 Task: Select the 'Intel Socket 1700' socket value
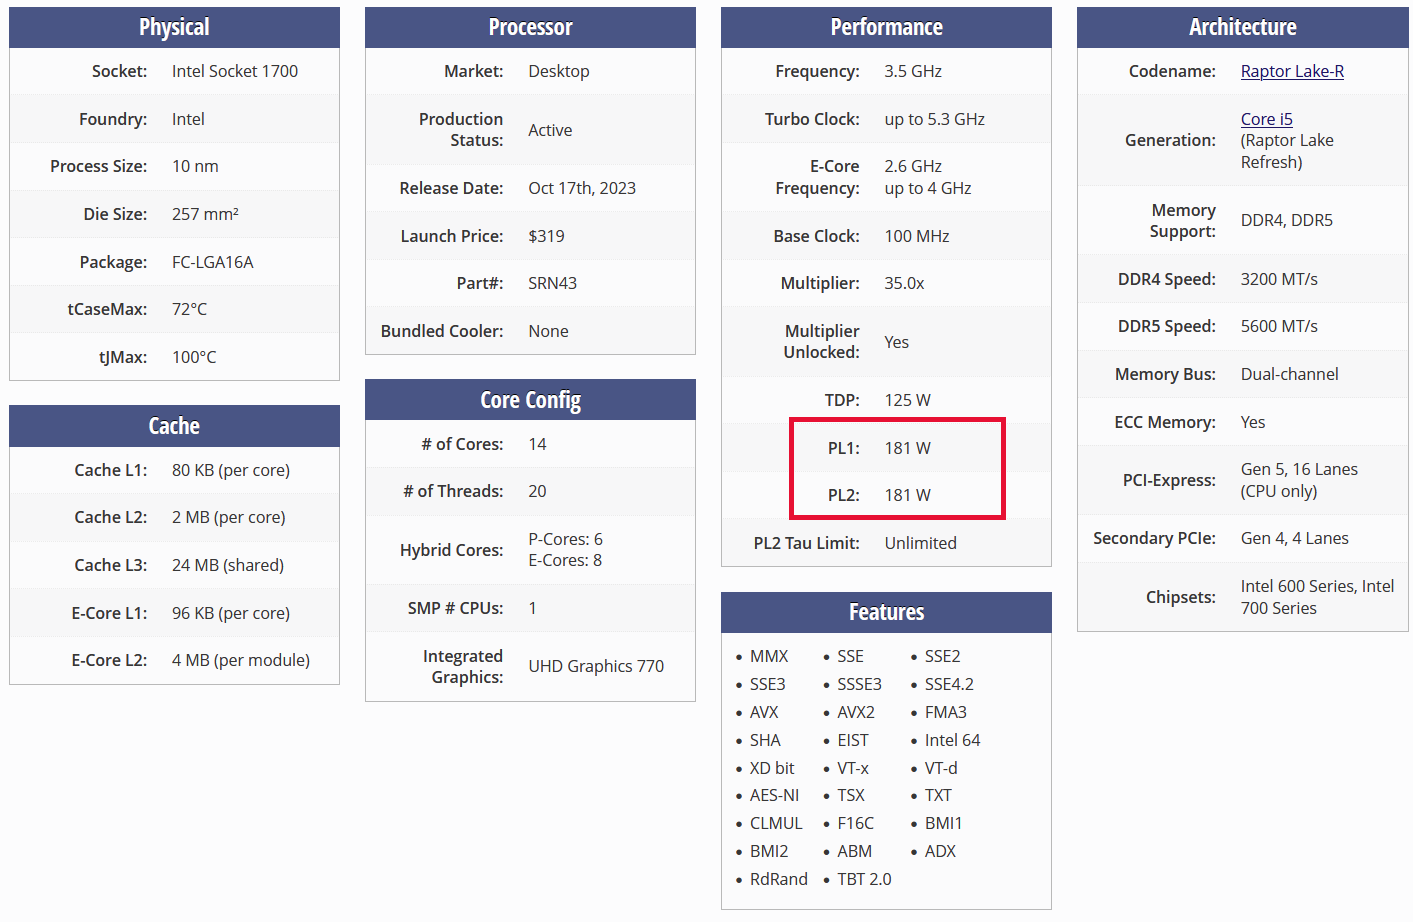point(235,71)
